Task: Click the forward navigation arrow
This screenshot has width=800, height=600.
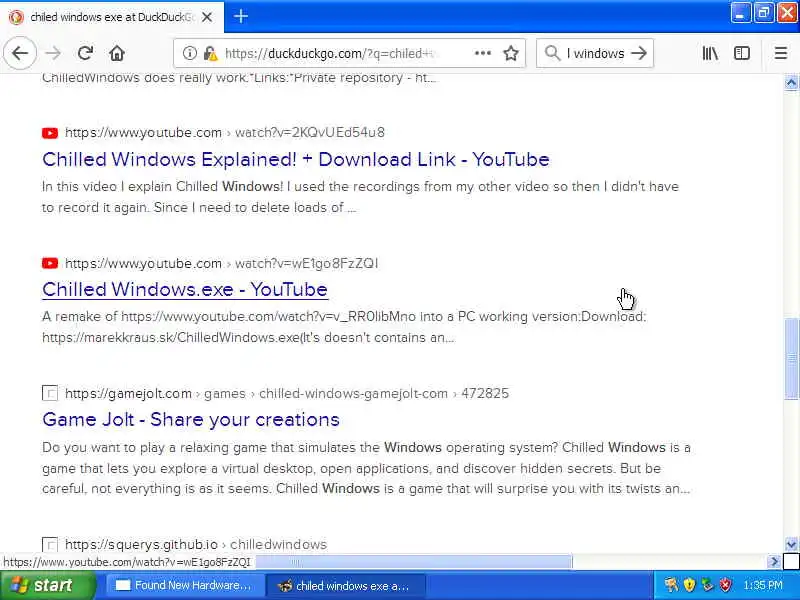Action: pyautogui.click(x=53, y=53)
